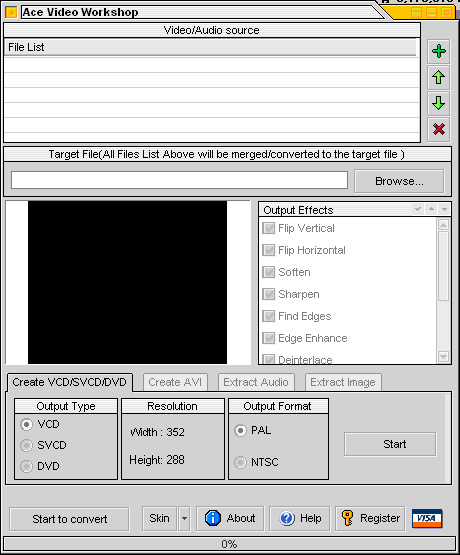Choose the NTSC output format

point(241,462)
